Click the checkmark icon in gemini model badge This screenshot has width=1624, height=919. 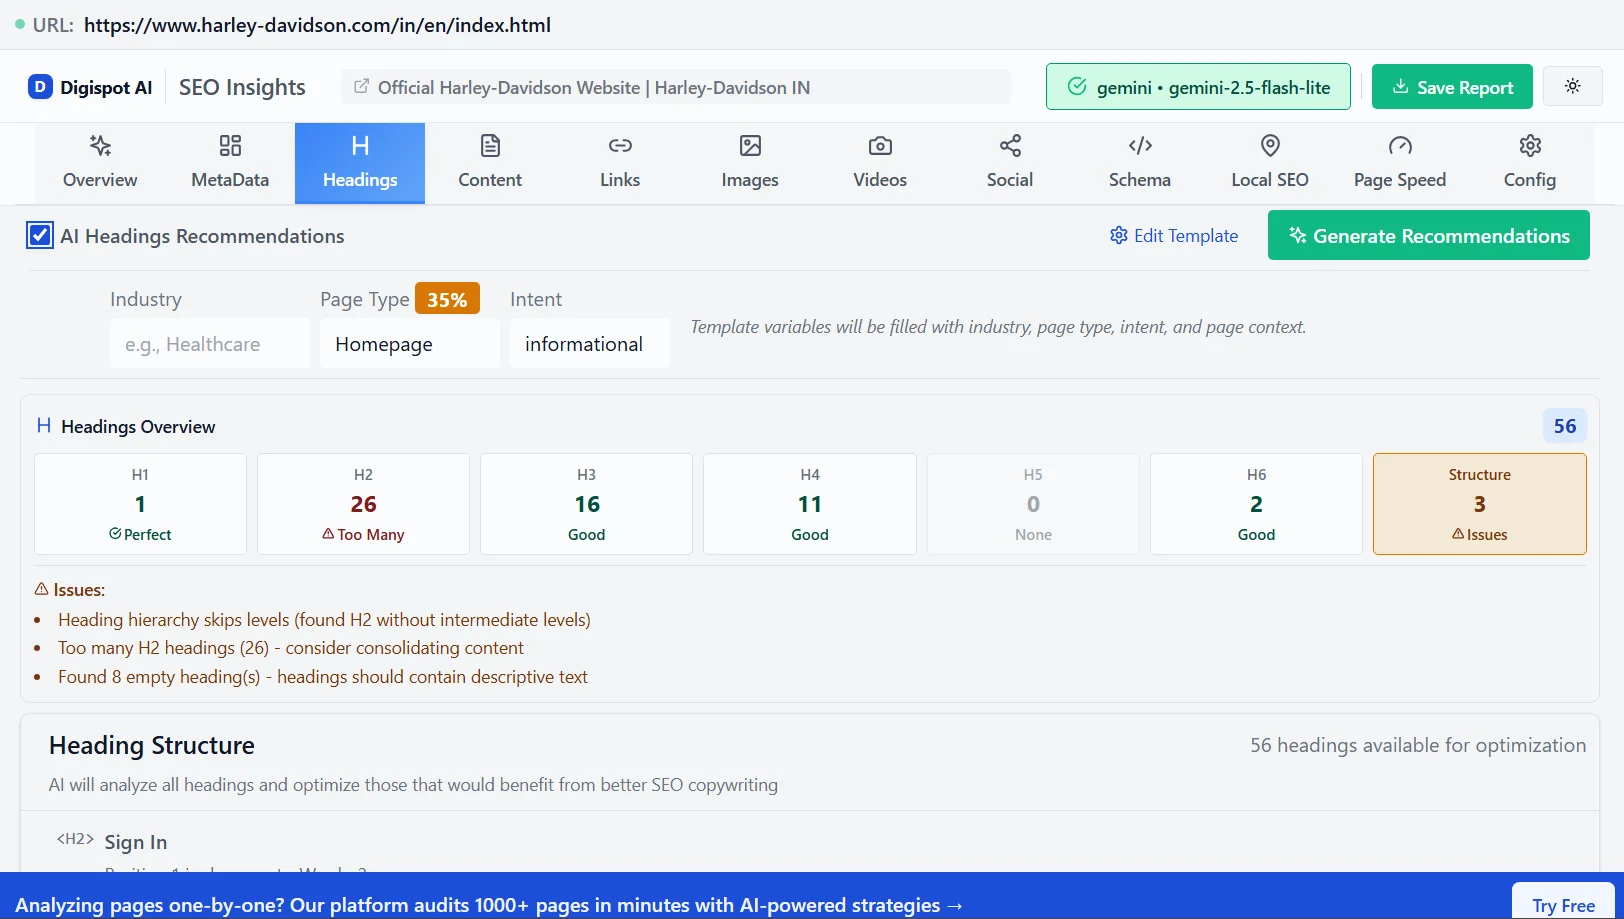(x=1077, y=87)
